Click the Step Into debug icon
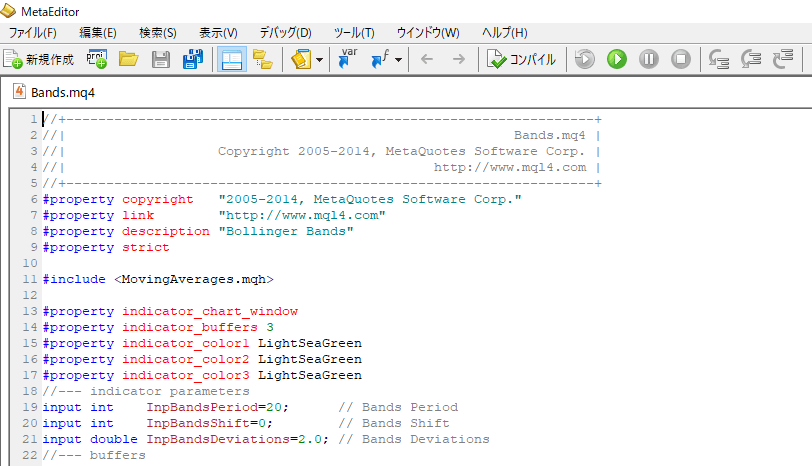This screenshot has height=466, width=812. pos(719,59)
